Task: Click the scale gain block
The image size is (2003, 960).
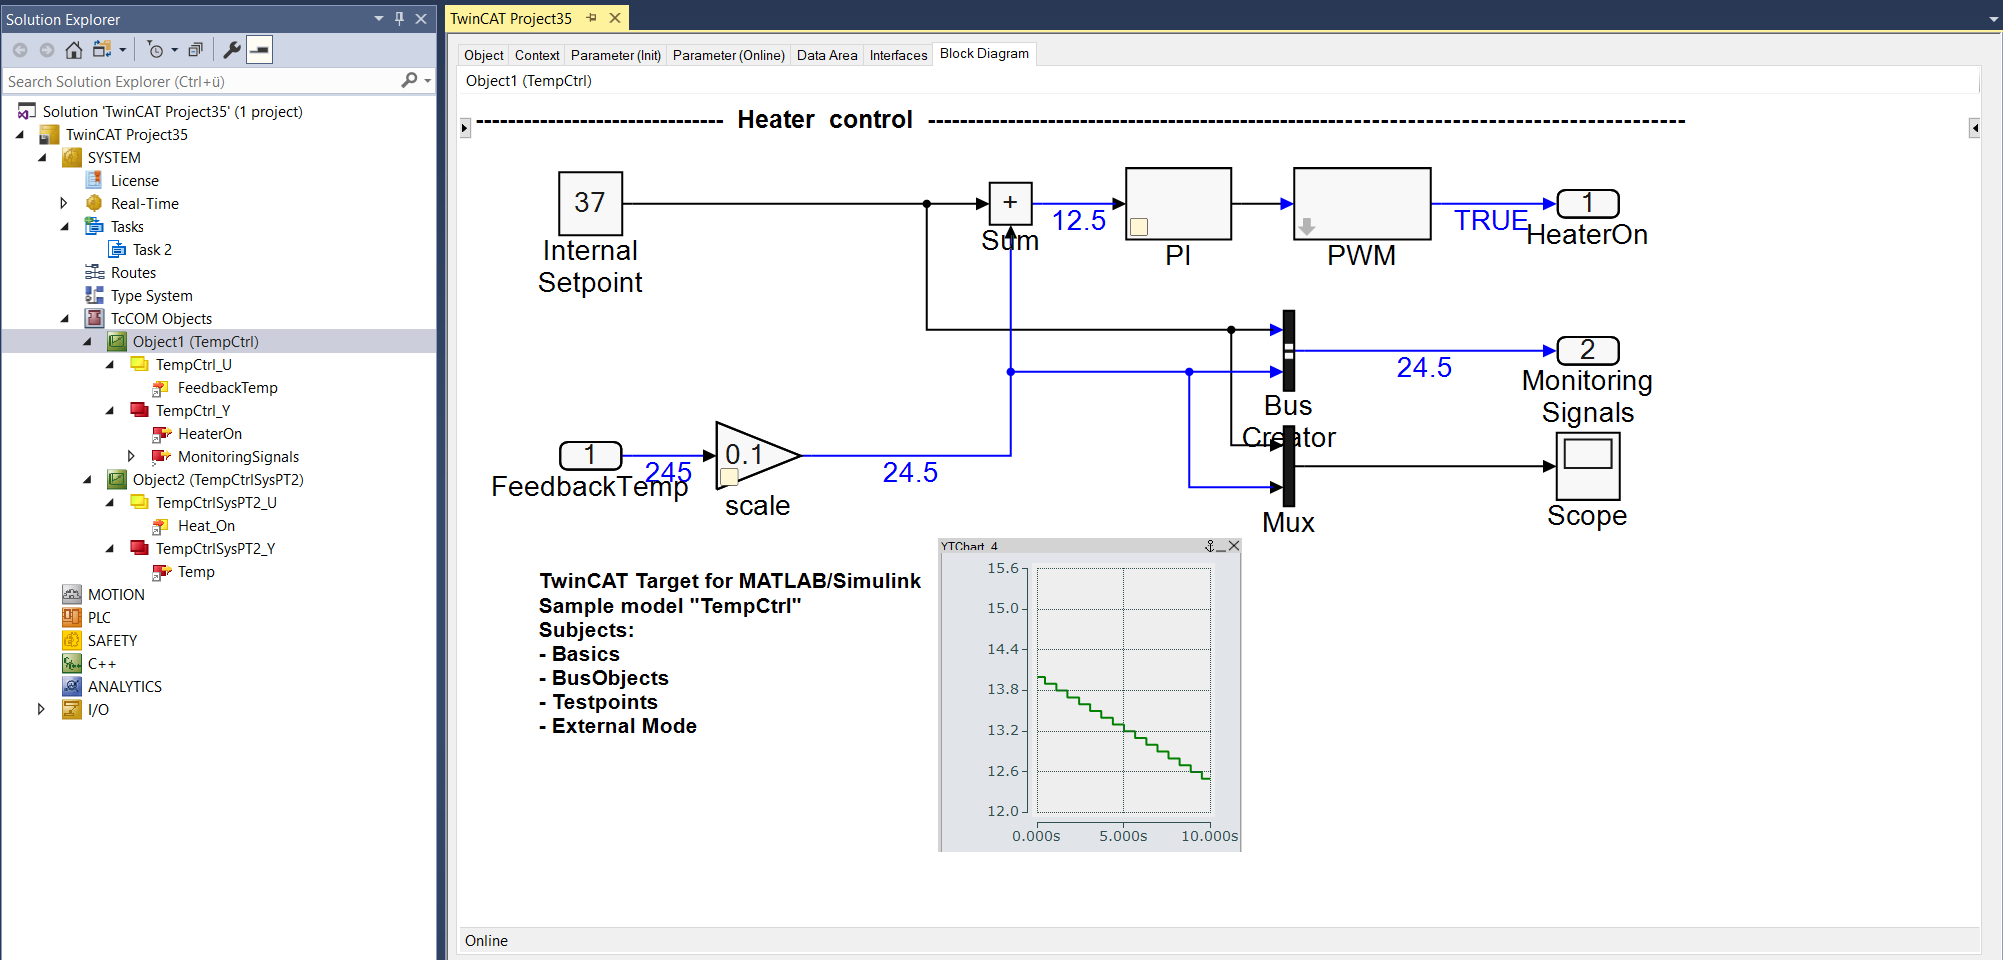Action: pos(757,456)
